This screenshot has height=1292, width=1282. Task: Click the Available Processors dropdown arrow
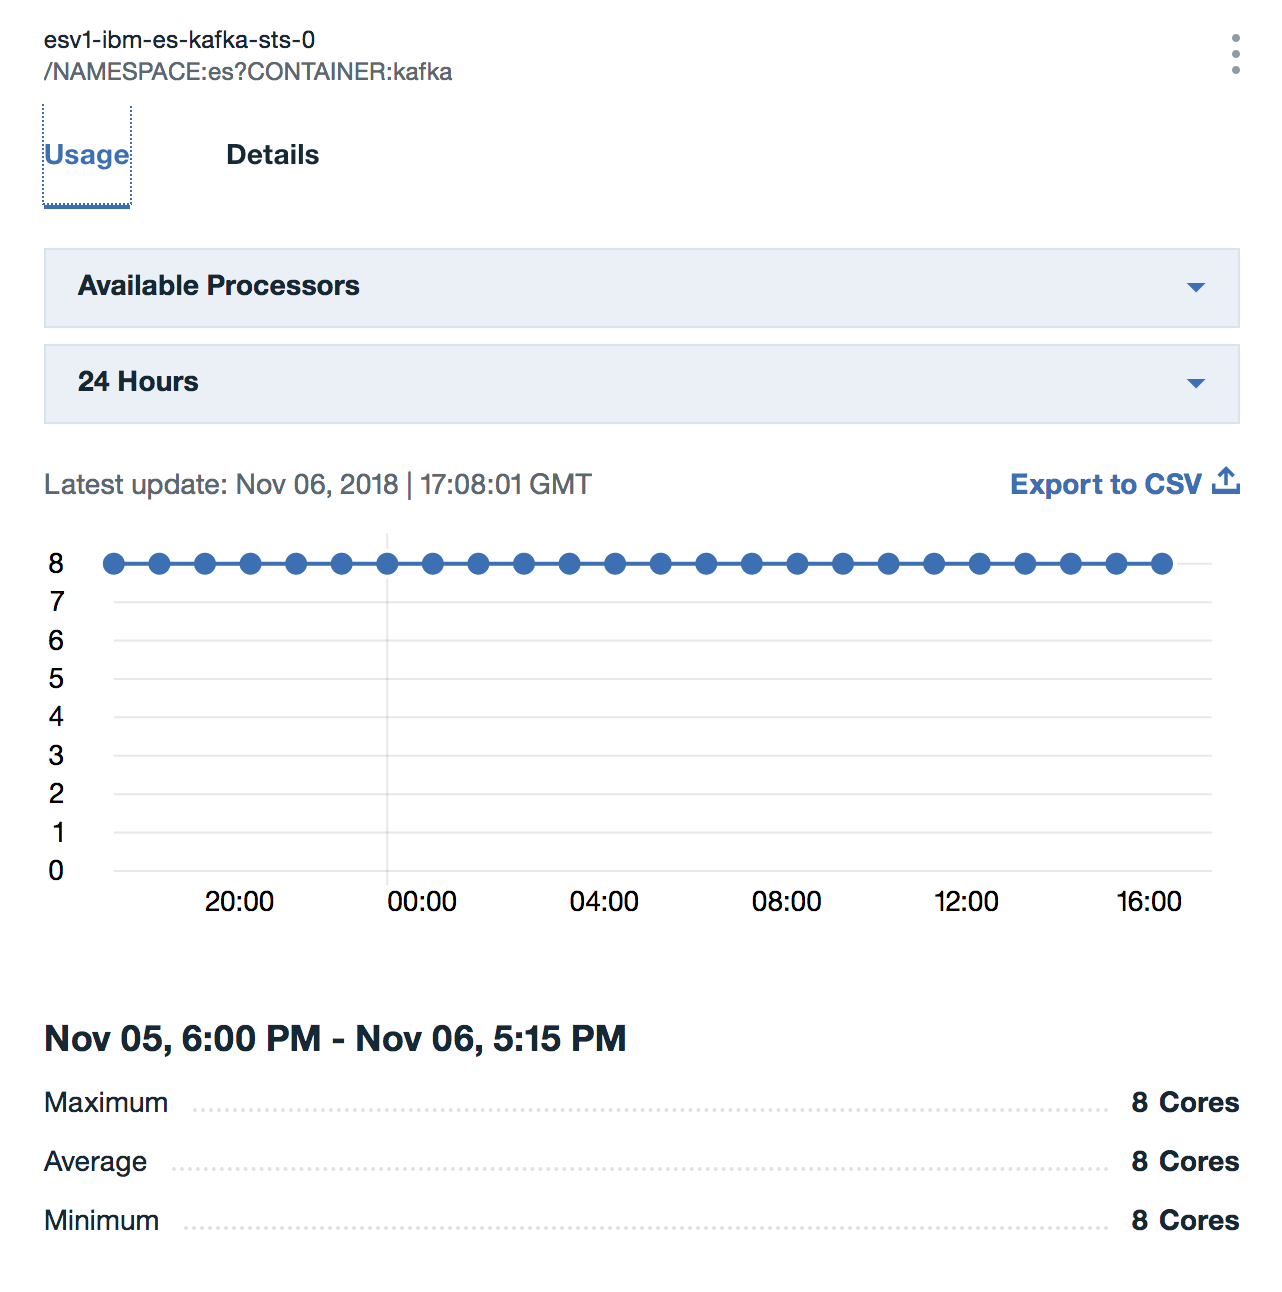click(x=1195, y=288)
